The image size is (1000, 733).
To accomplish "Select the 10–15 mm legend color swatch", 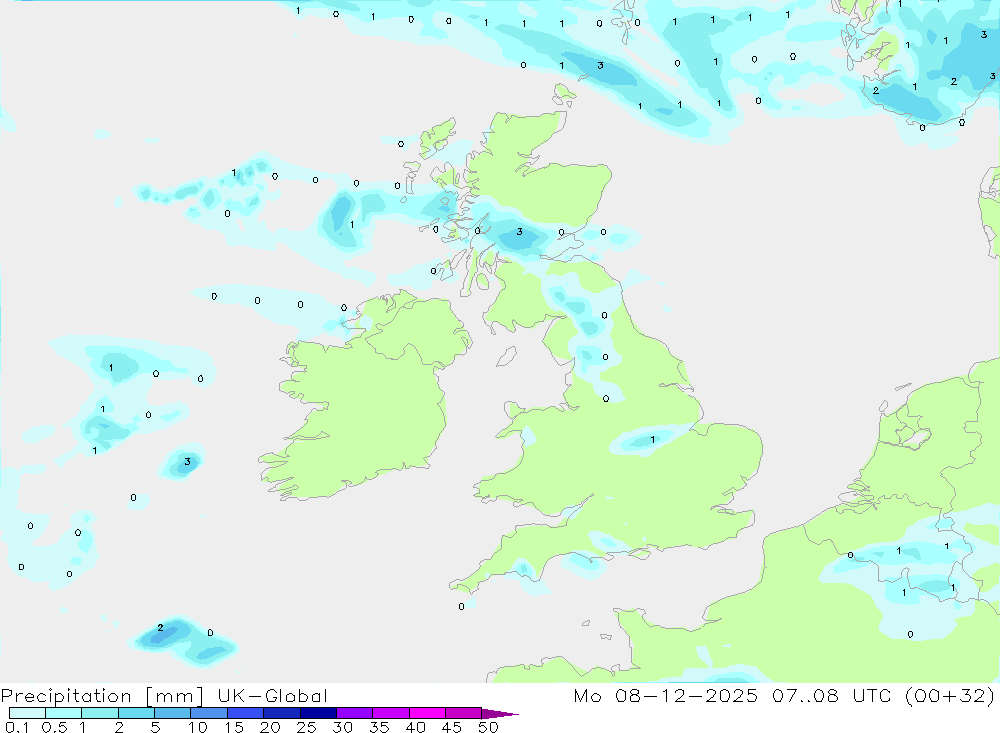I will (209, 713).
